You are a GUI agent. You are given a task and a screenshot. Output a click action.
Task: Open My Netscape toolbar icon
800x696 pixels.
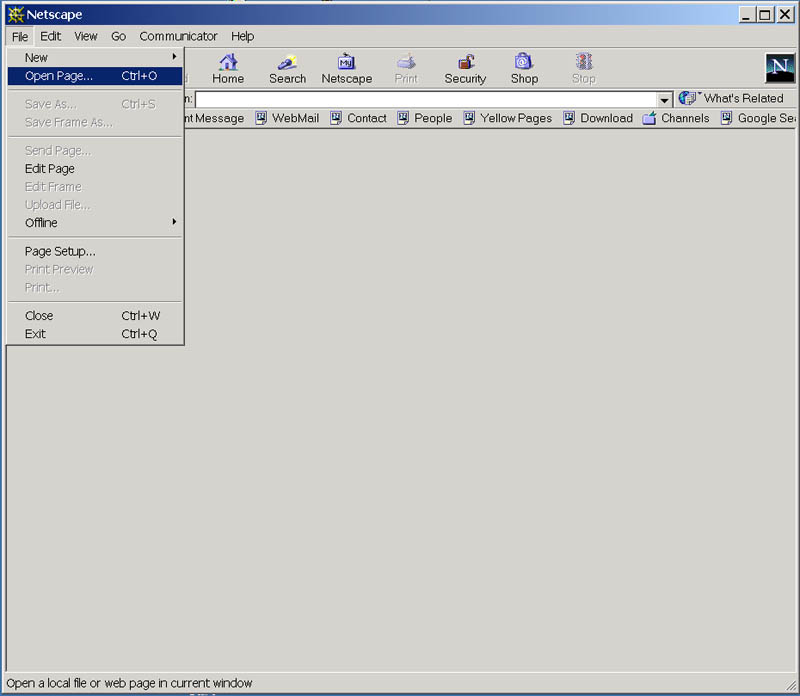coord(346,62)
